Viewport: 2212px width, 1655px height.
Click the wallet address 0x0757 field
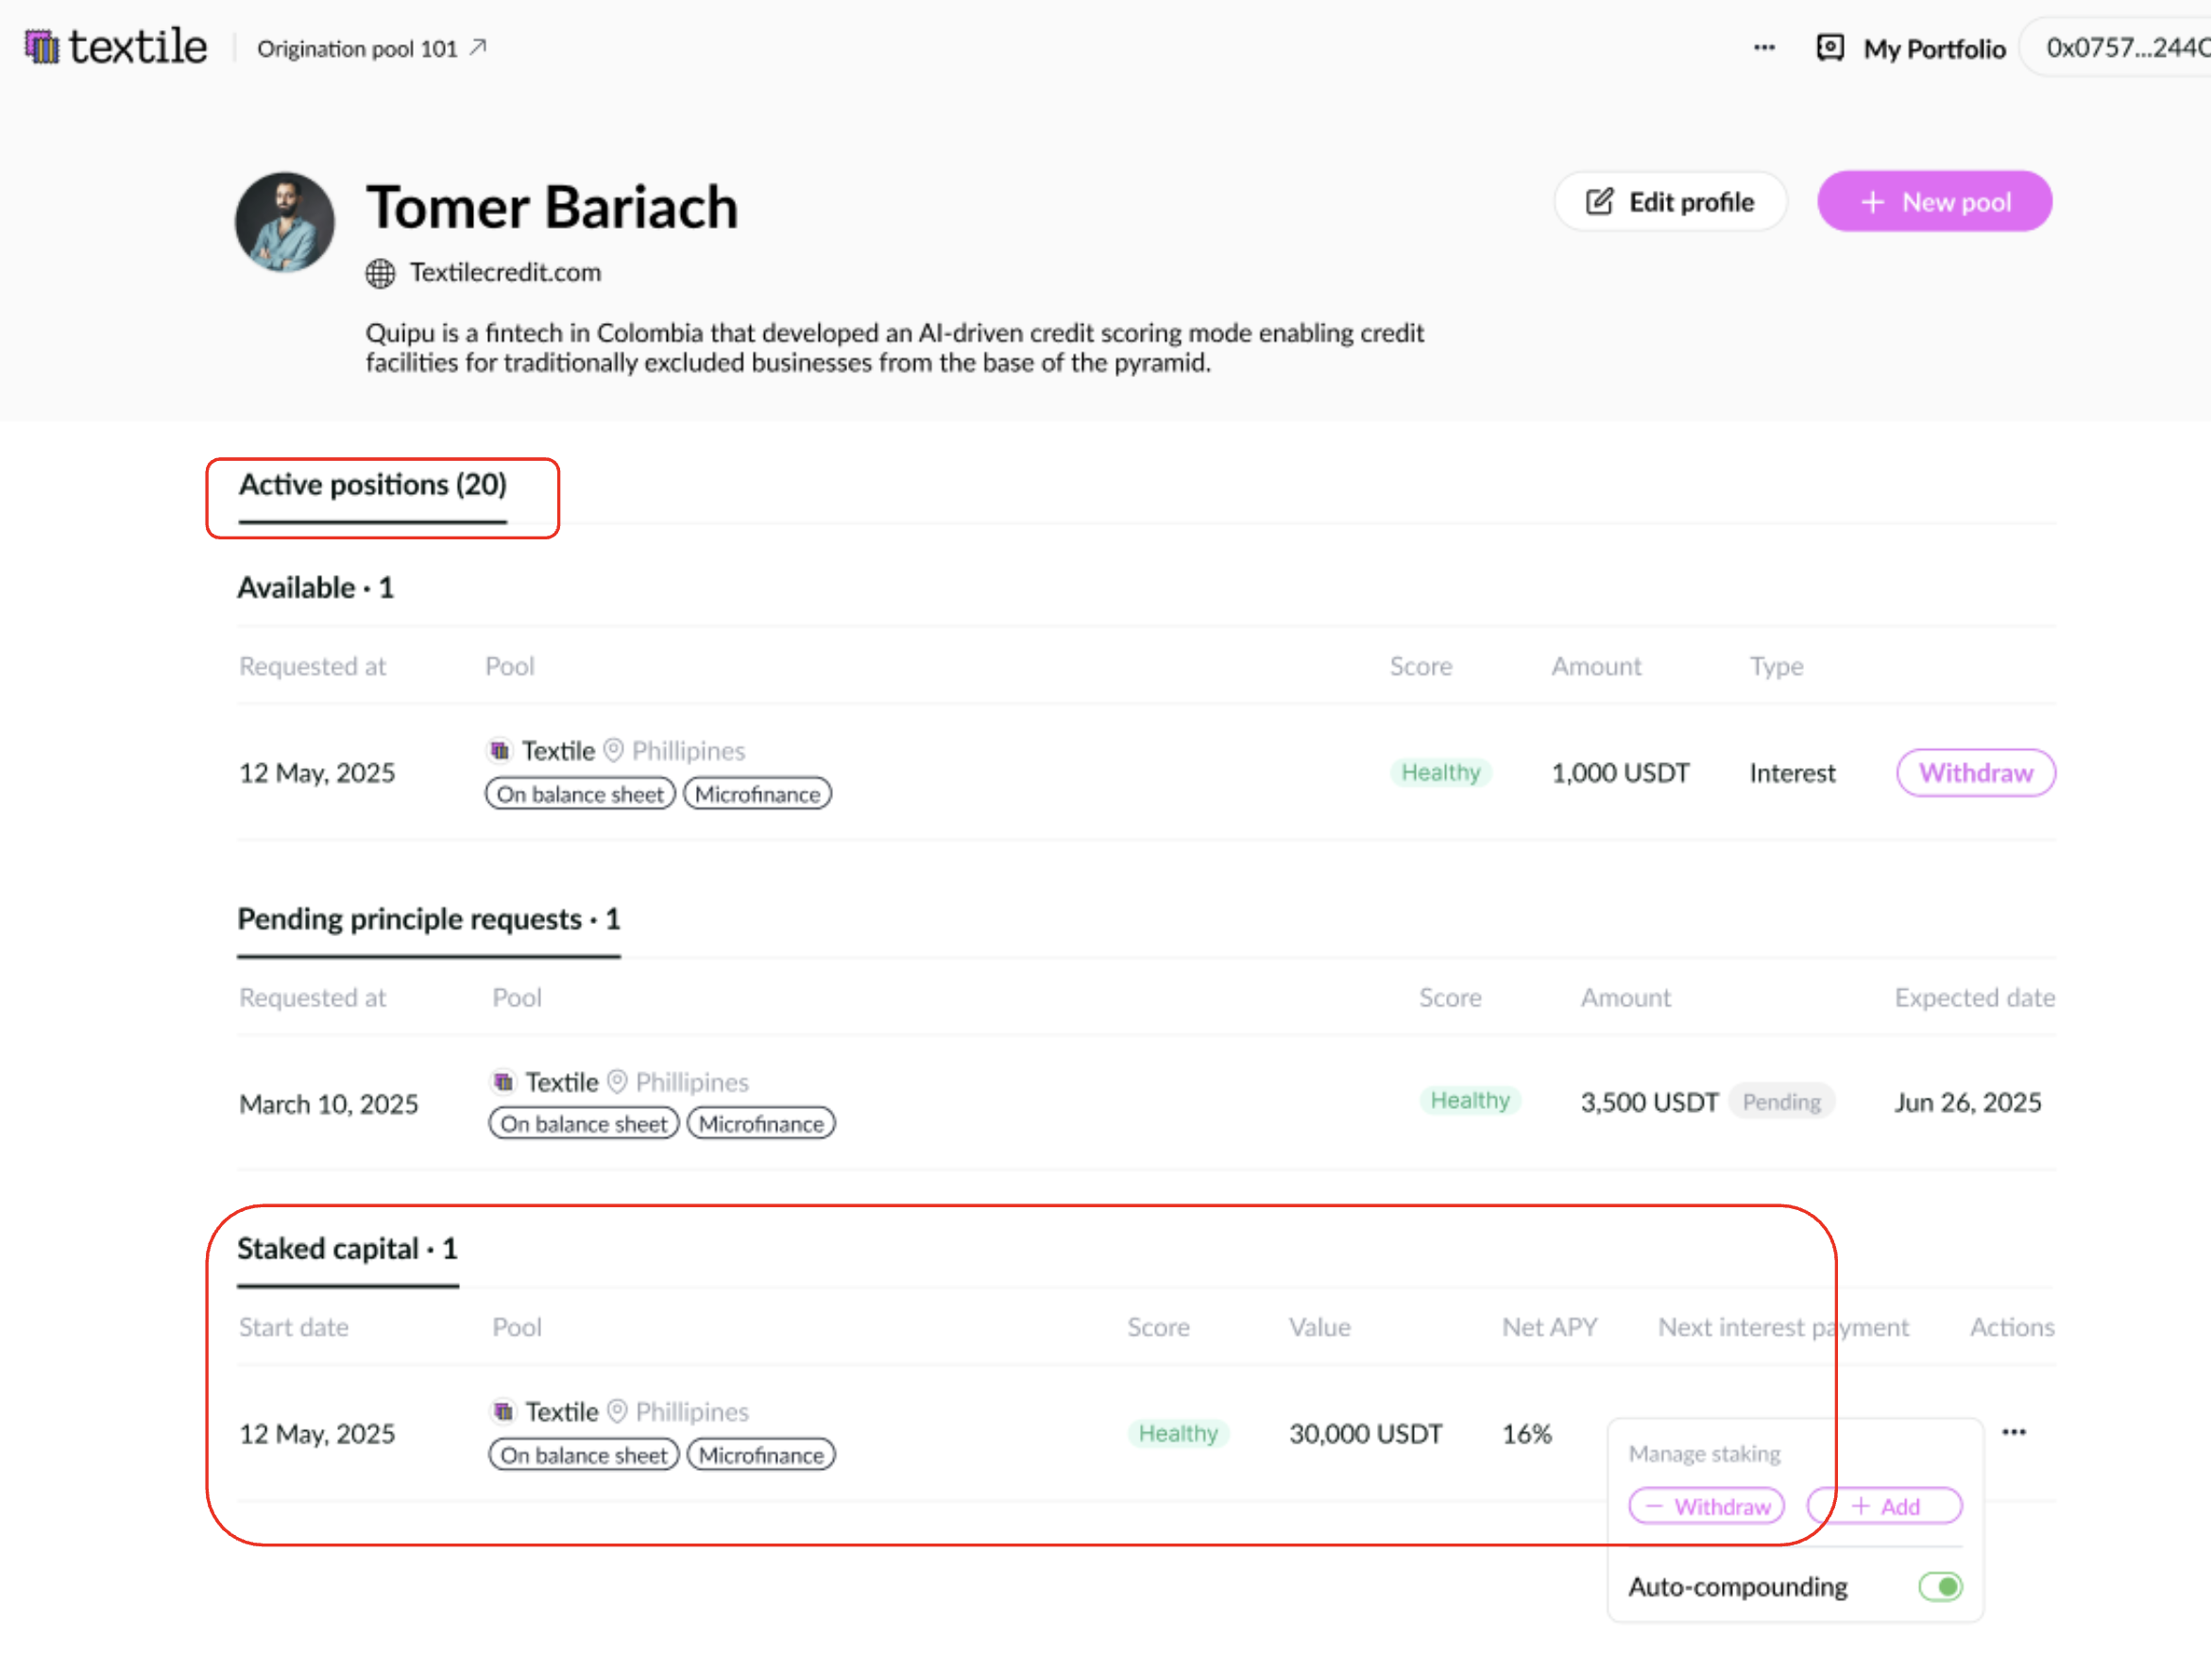click(x=2125, y=47)
